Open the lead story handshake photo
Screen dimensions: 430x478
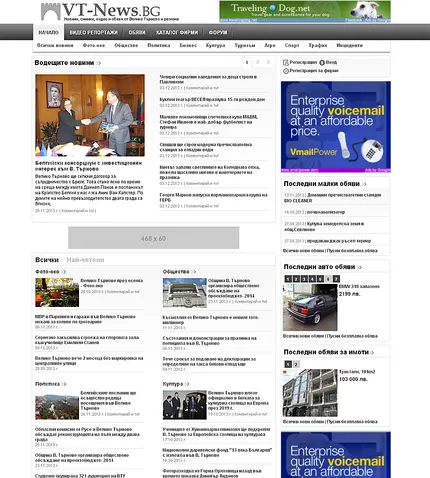[x=90, y=115]
